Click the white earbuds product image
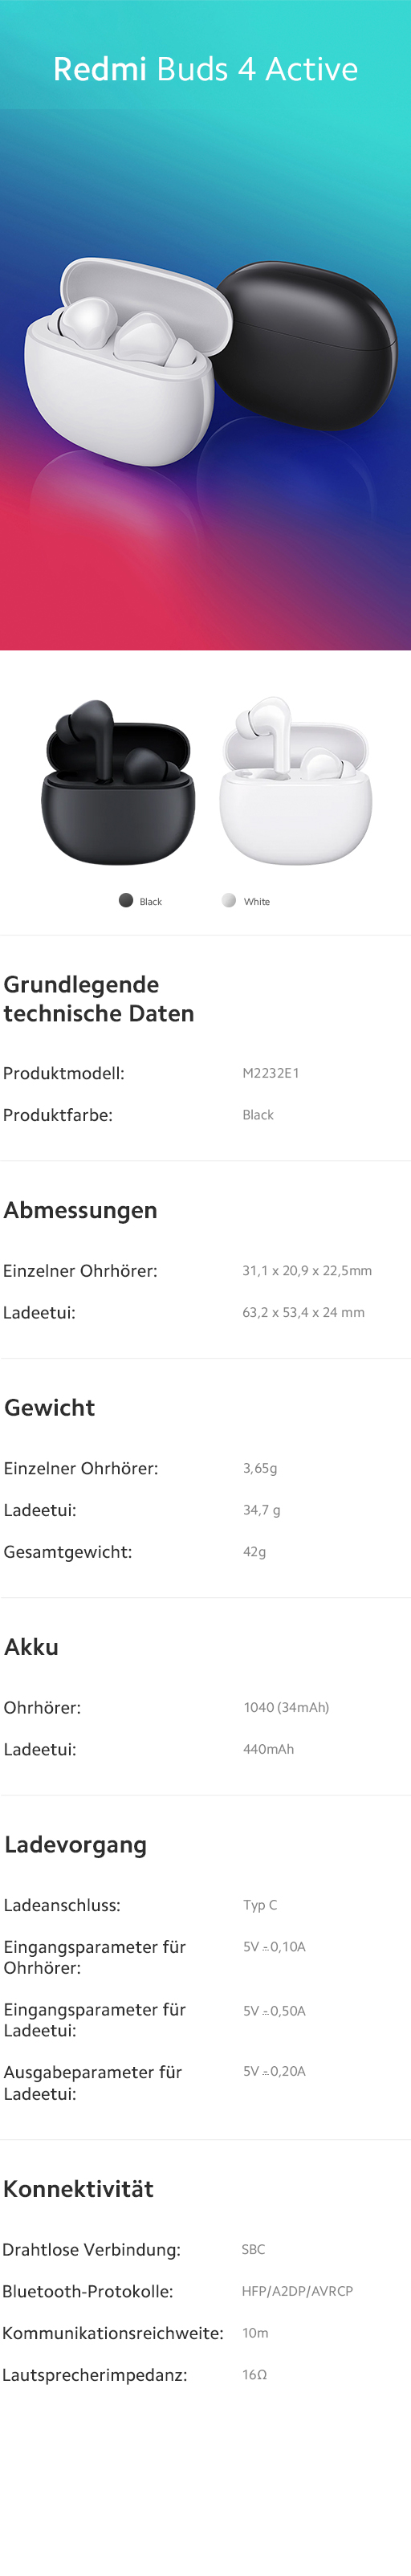411x2576 pixels. [x=295, y=781]
